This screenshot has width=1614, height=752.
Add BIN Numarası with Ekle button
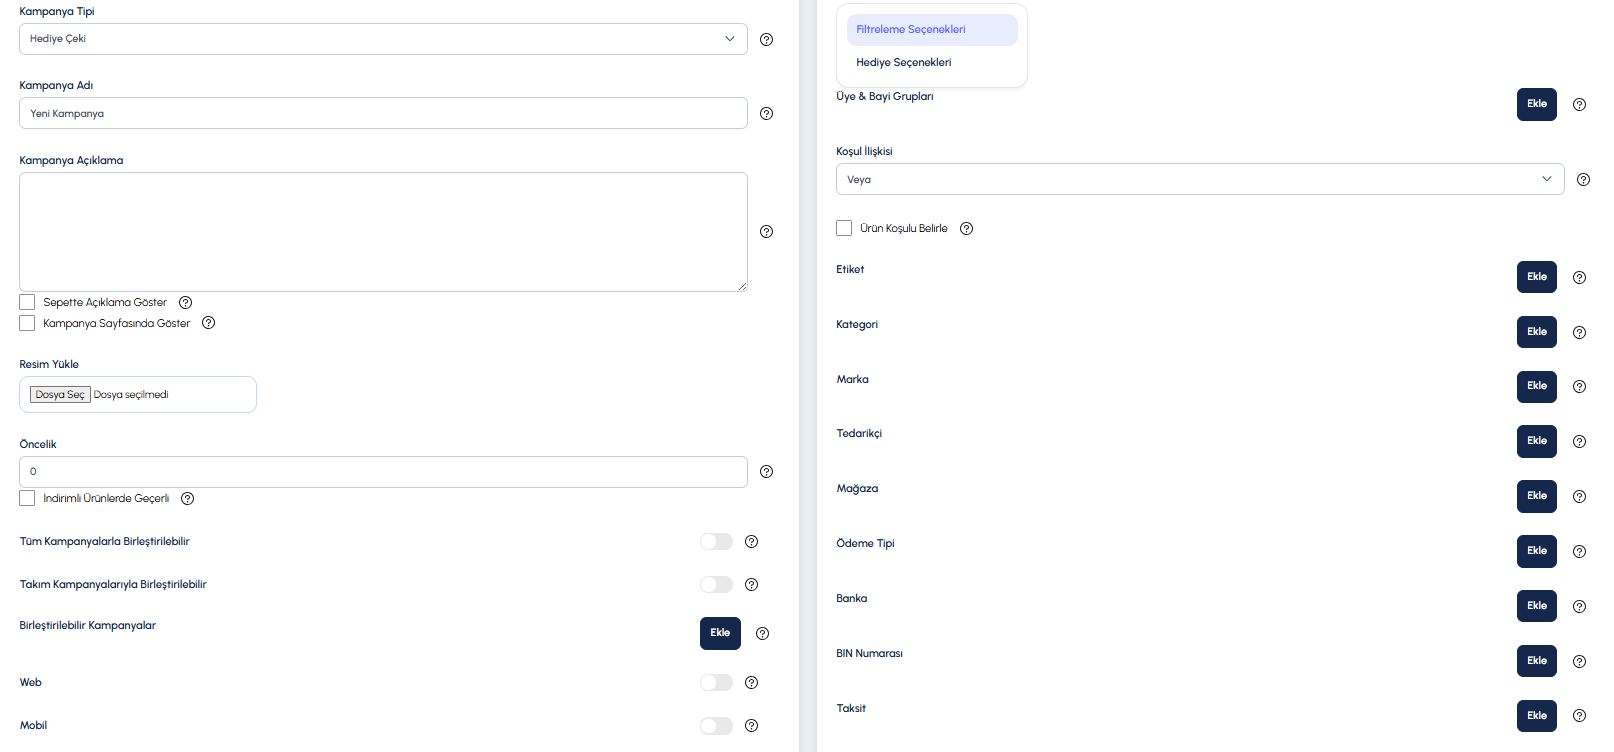[1537, 661]
